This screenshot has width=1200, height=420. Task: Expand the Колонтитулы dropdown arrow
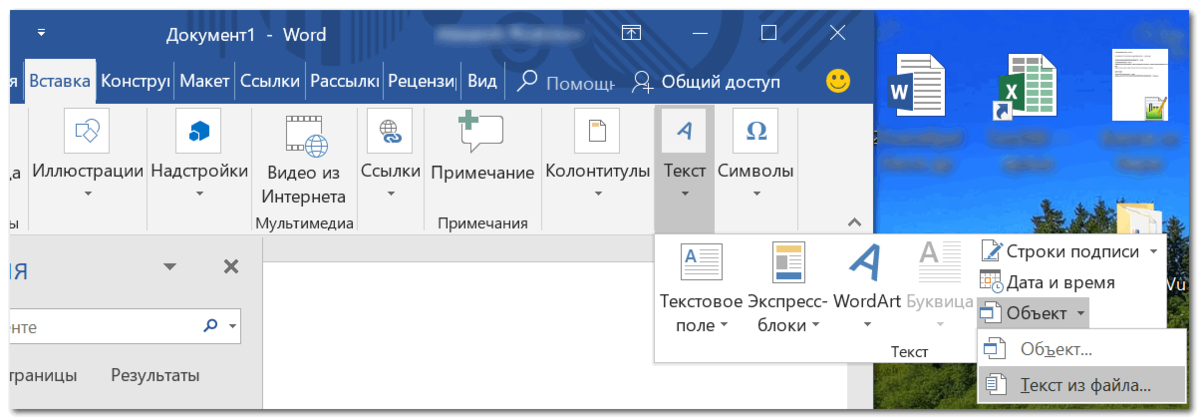(597, 194)
